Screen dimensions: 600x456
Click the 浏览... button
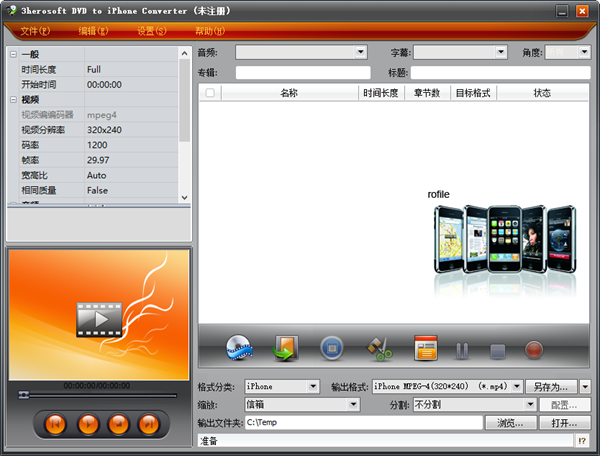[x=510, y=423]
